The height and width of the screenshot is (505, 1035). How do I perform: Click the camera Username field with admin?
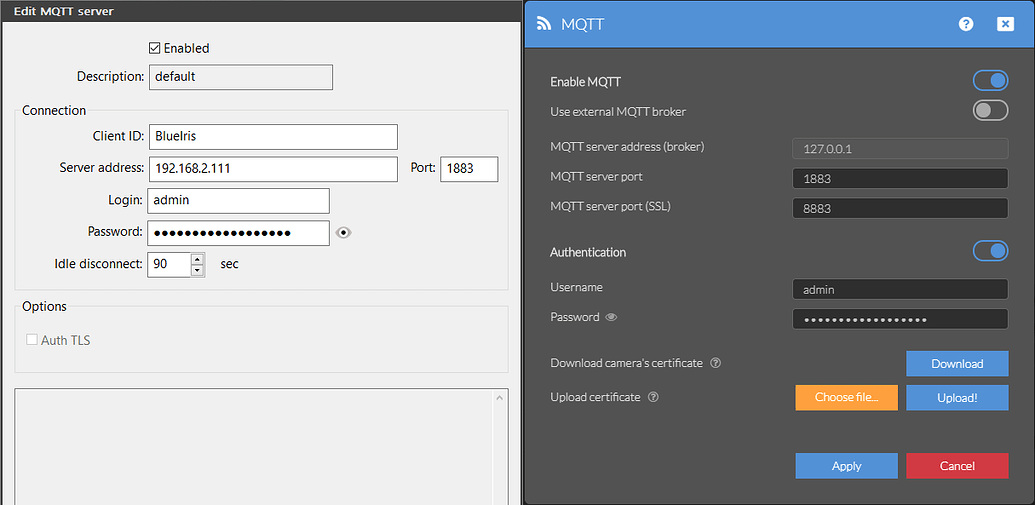[x=900, y=289]
